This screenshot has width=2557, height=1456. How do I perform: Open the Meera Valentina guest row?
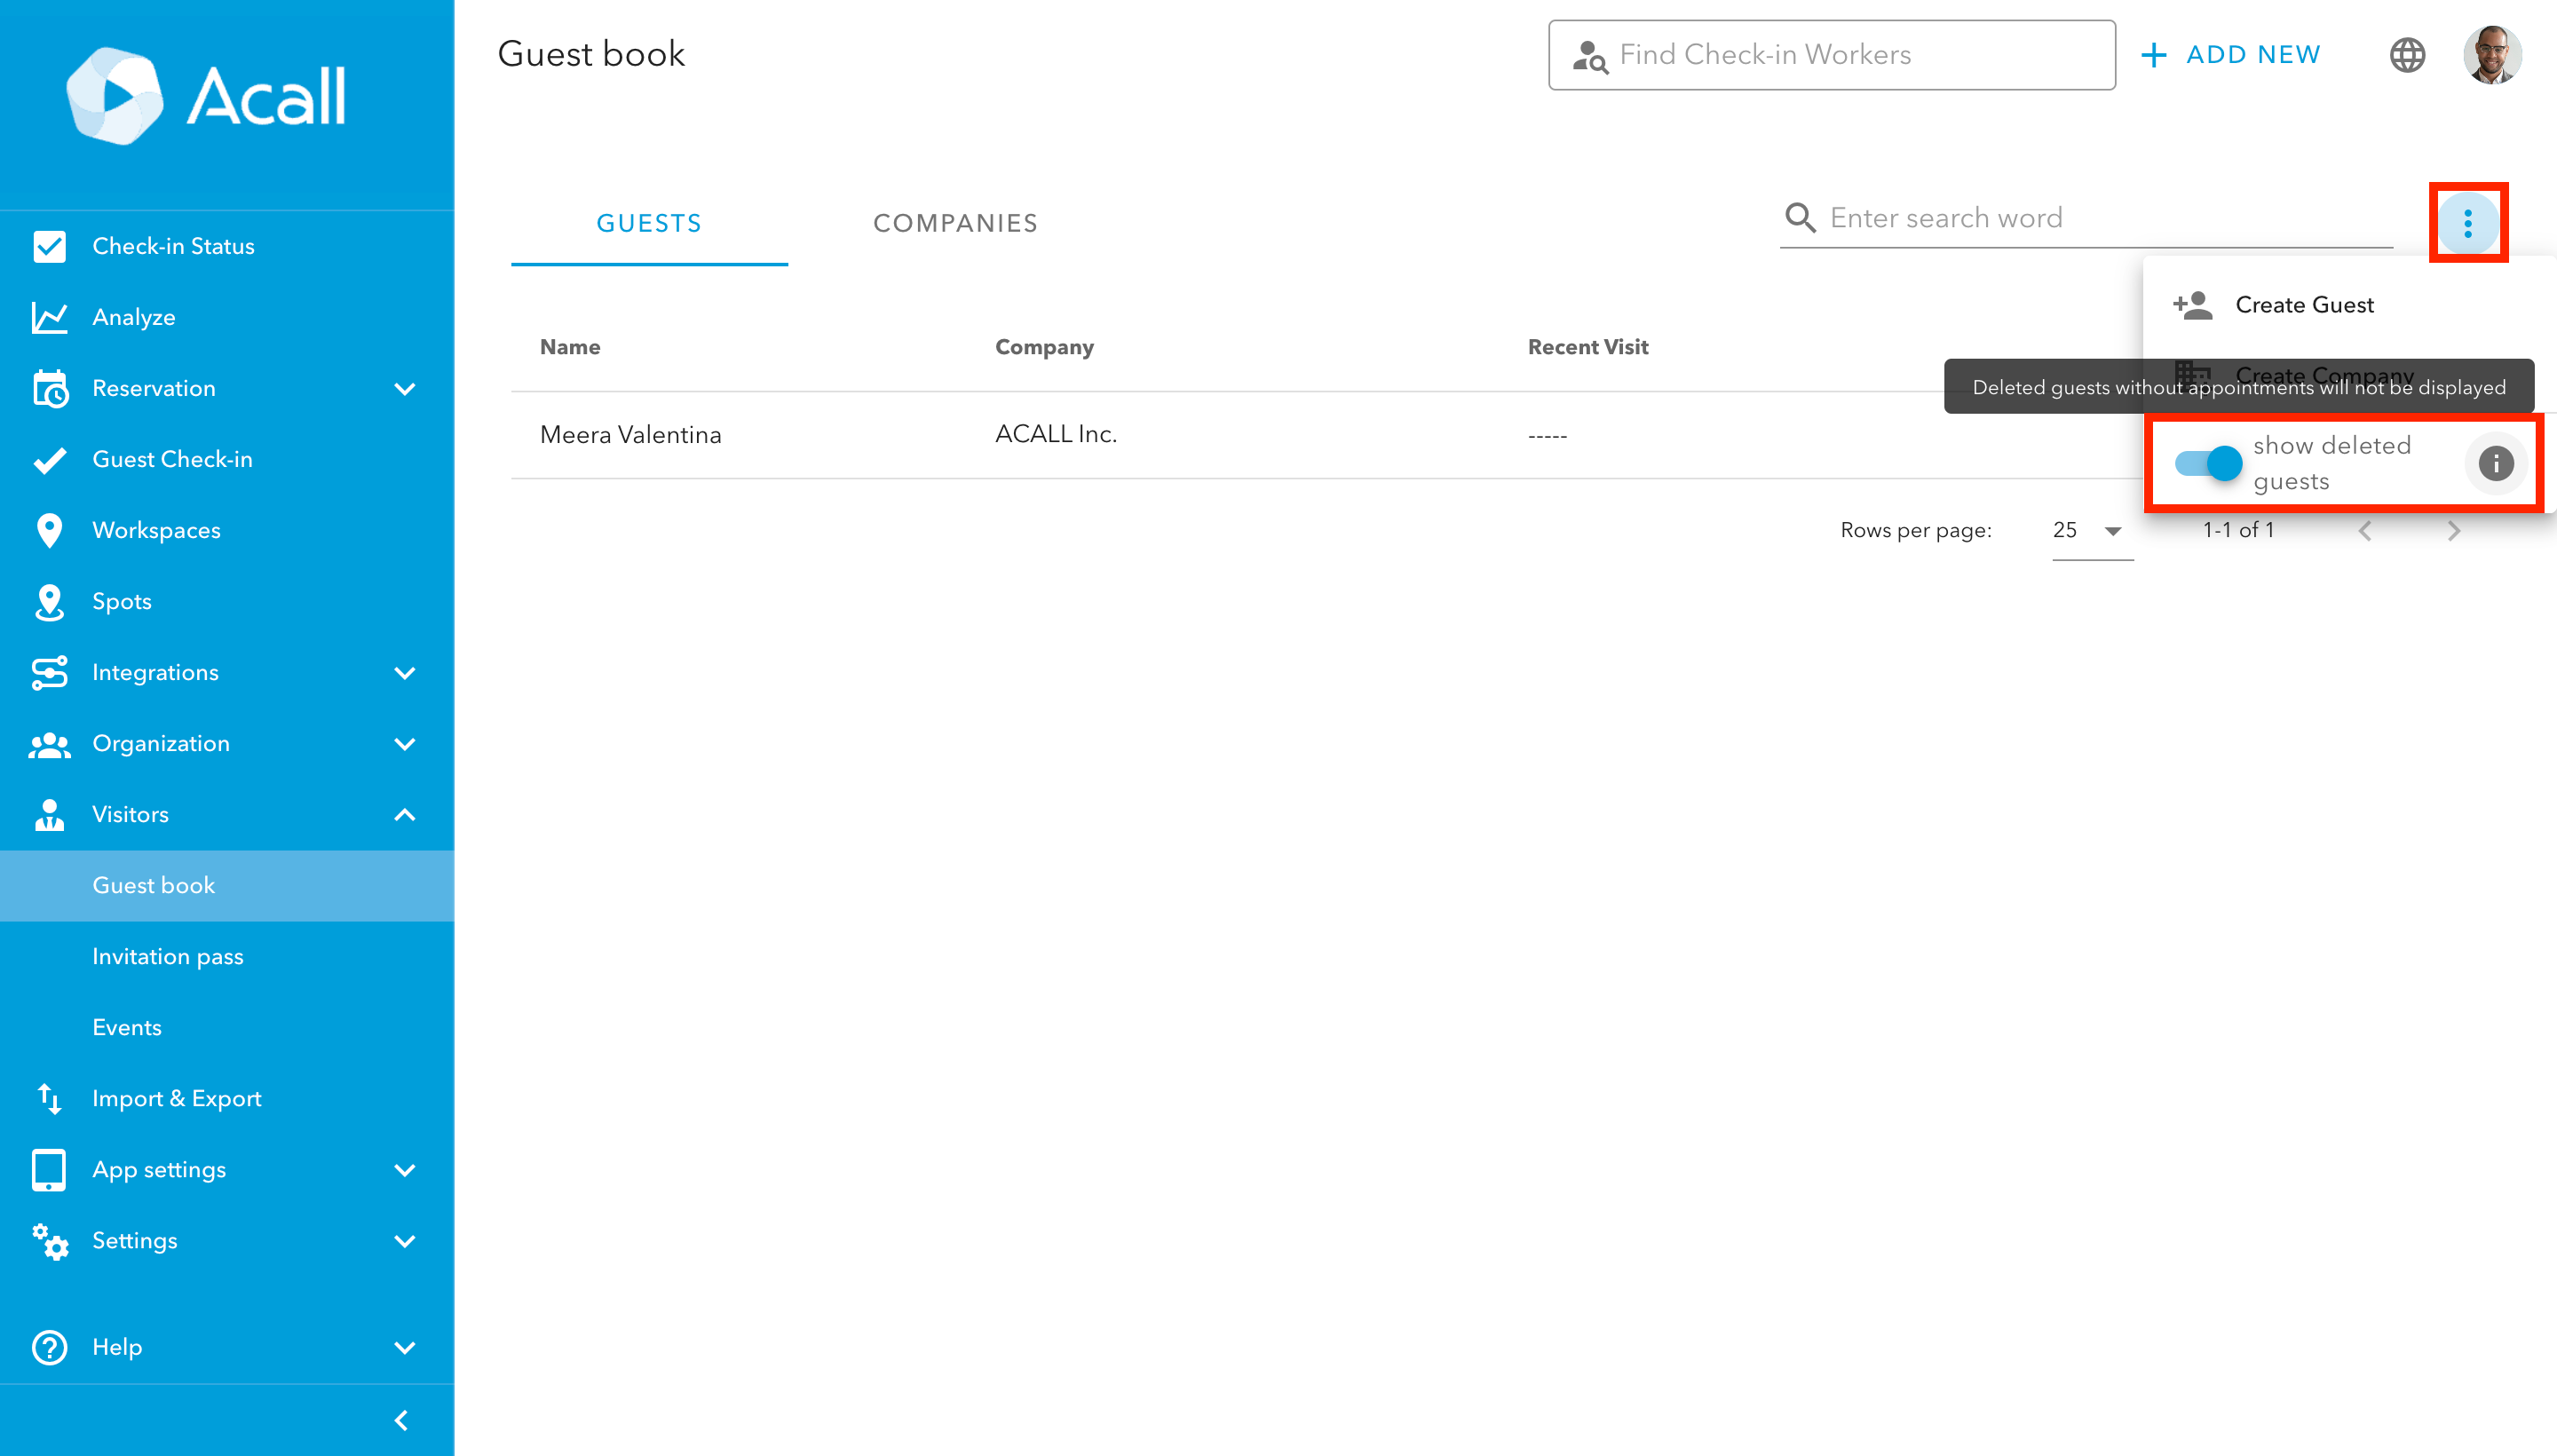pos(1327,435)
